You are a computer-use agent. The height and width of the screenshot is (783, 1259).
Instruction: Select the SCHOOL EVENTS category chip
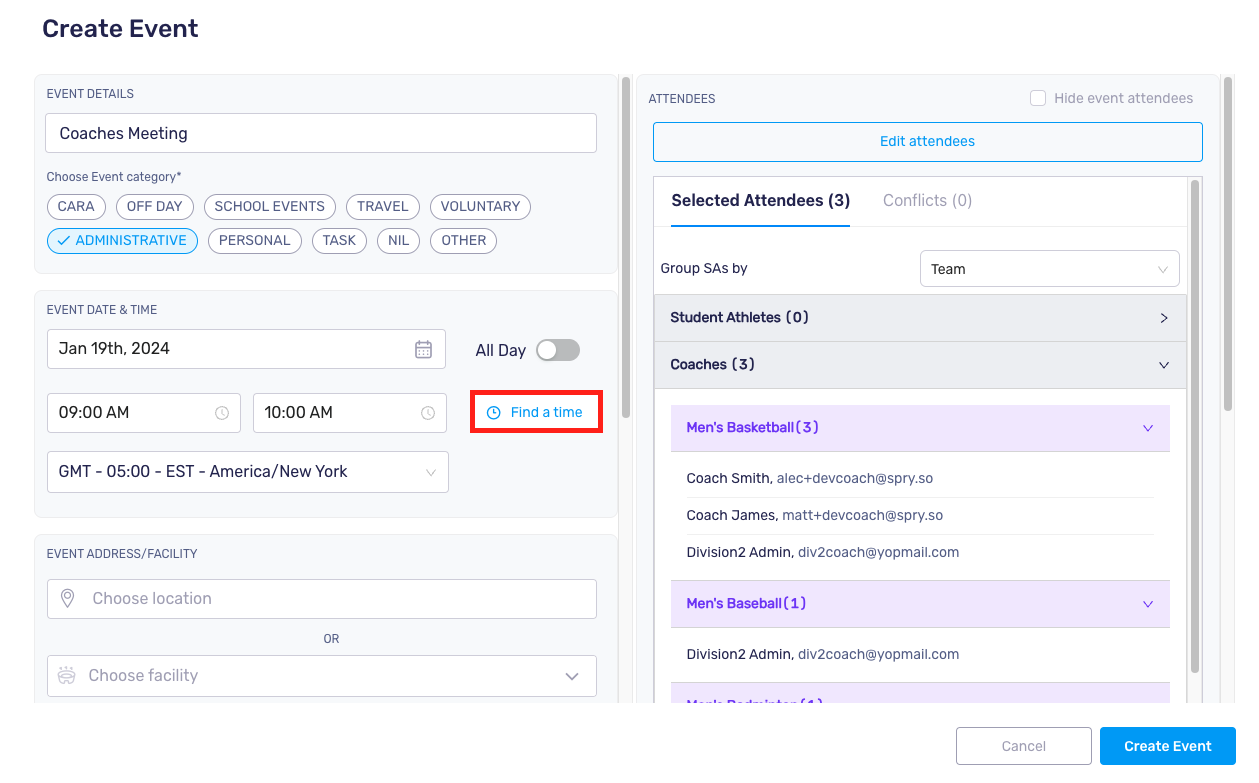(270, 206)
